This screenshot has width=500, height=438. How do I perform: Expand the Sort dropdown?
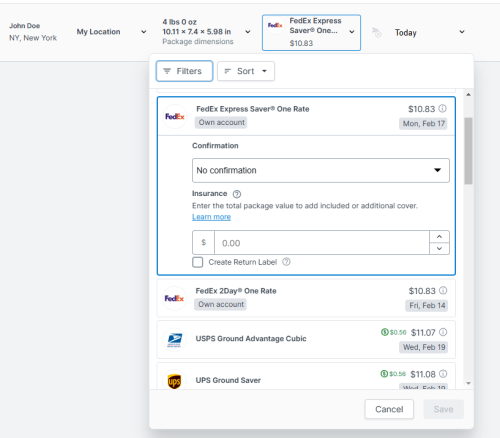[246, 71]
